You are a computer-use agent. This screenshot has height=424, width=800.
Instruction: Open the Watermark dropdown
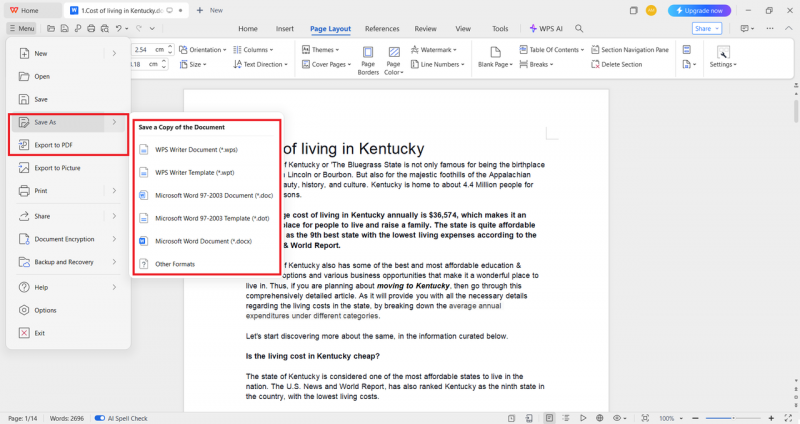[x=434, y=49]
